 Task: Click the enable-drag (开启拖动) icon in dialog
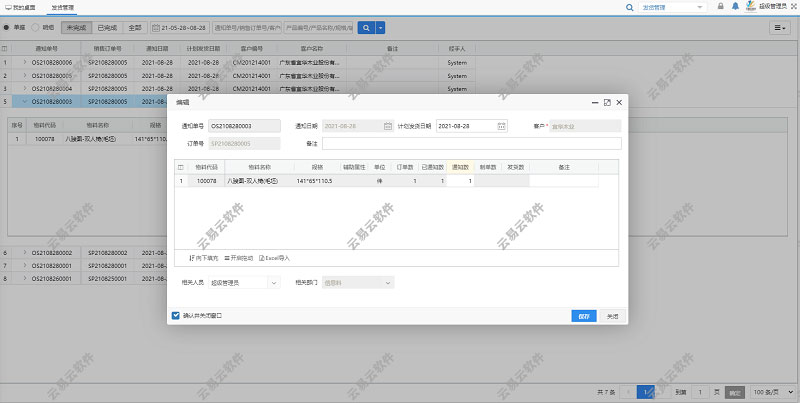(x=227, y=258)
